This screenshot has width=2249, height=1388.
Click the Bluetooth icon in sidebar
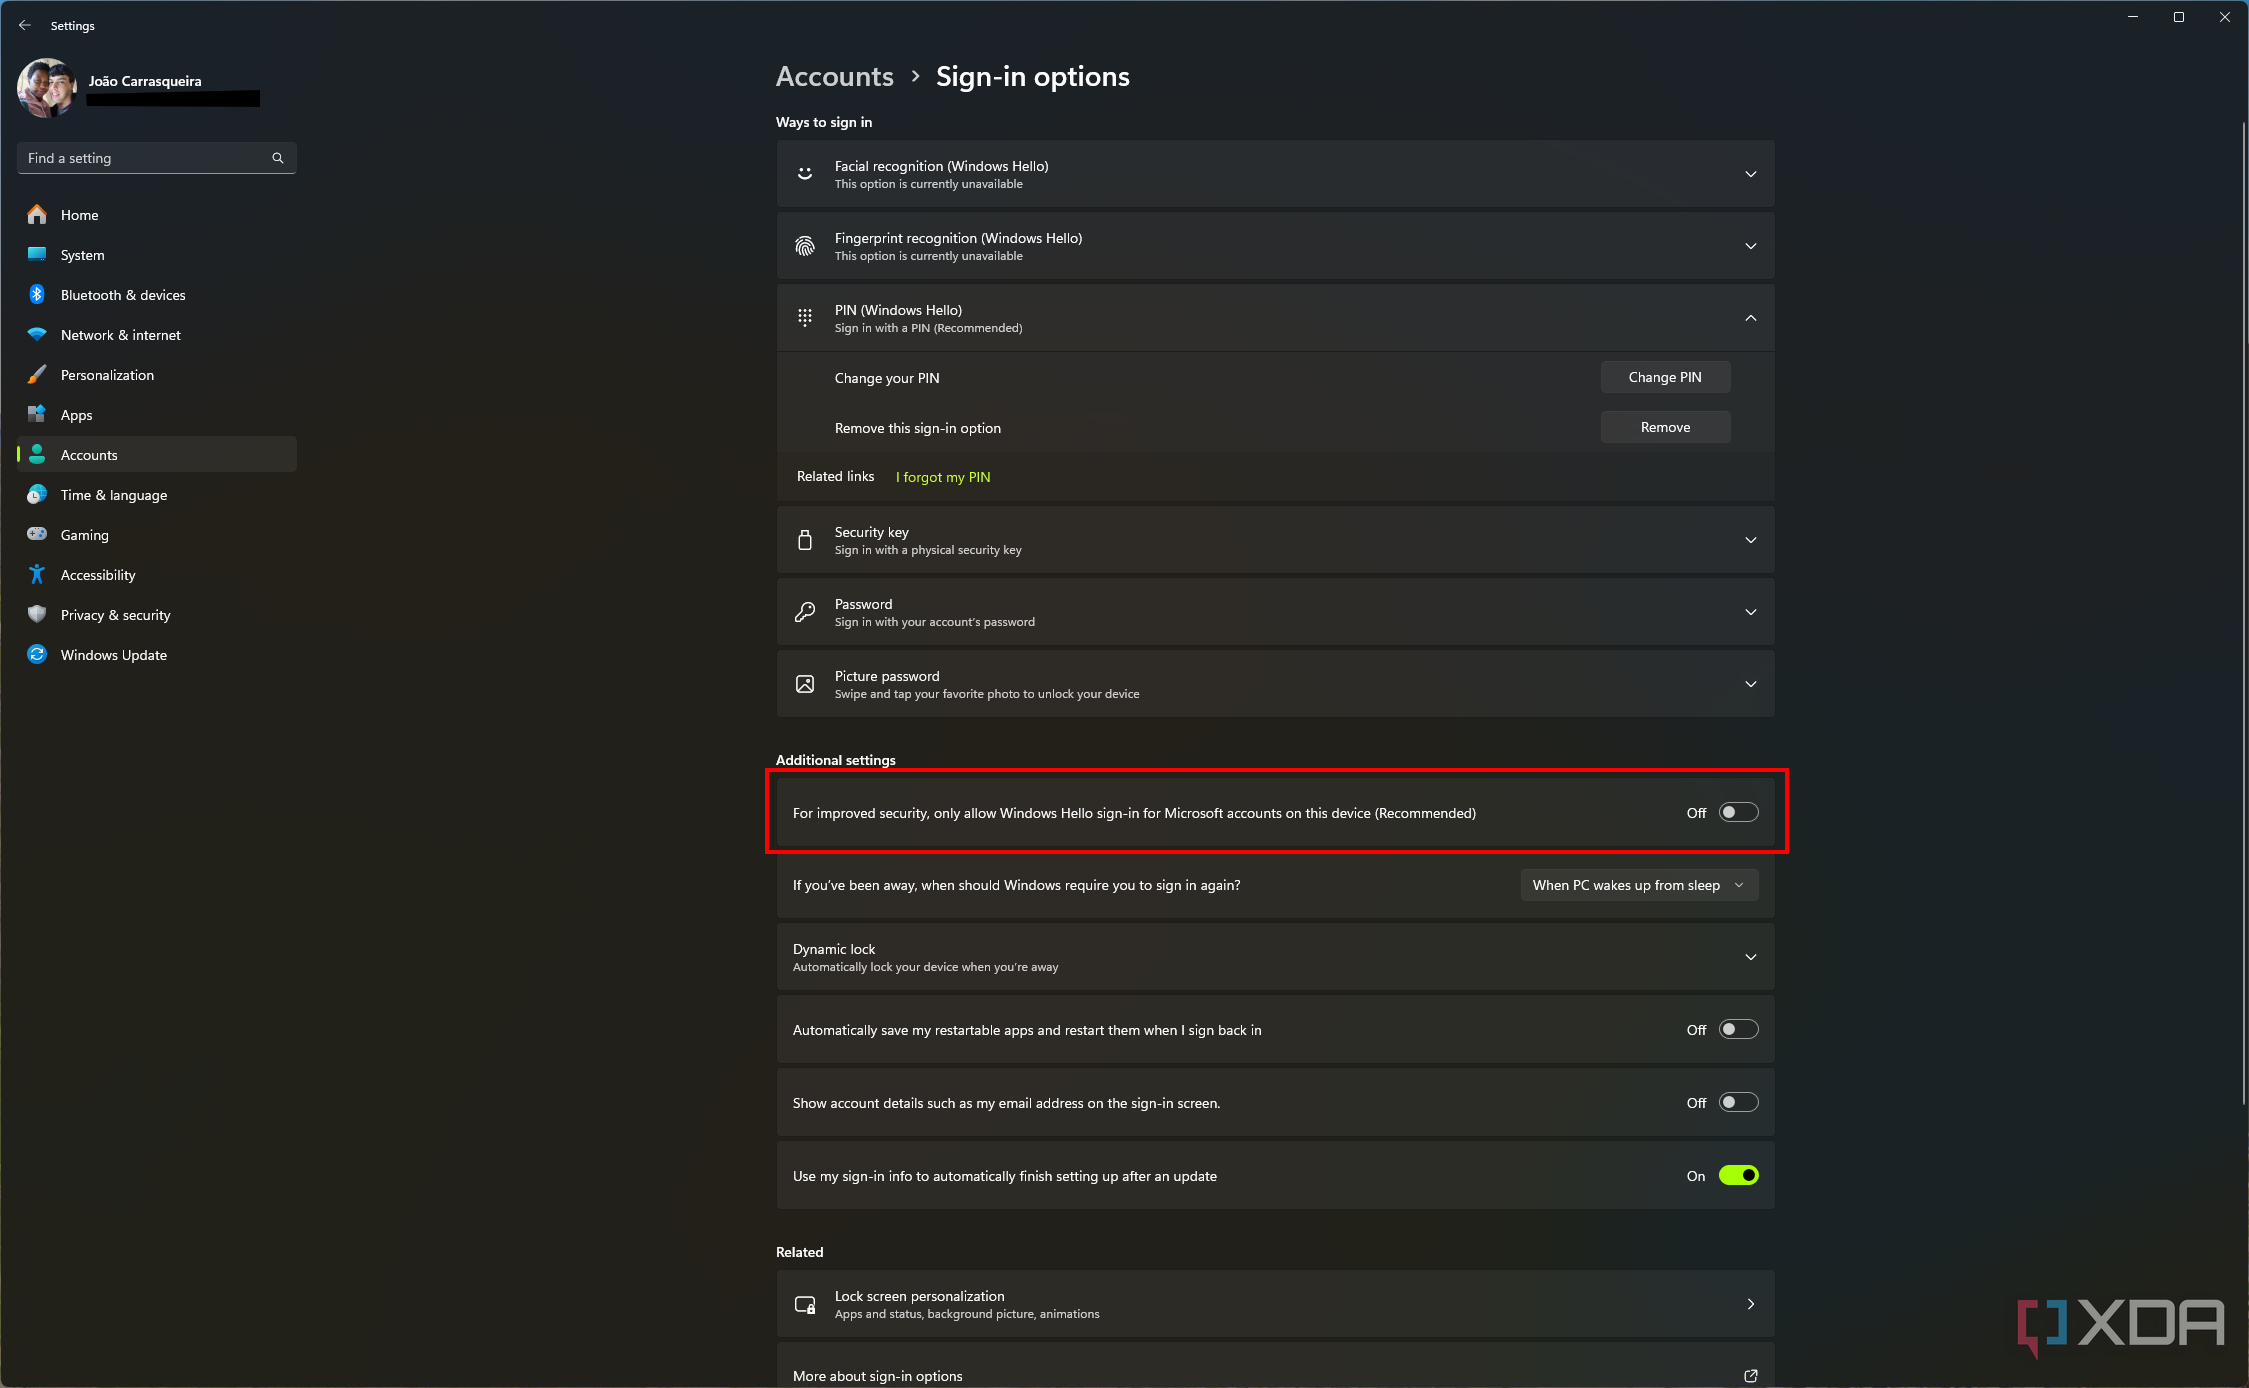tap(37, 294)
